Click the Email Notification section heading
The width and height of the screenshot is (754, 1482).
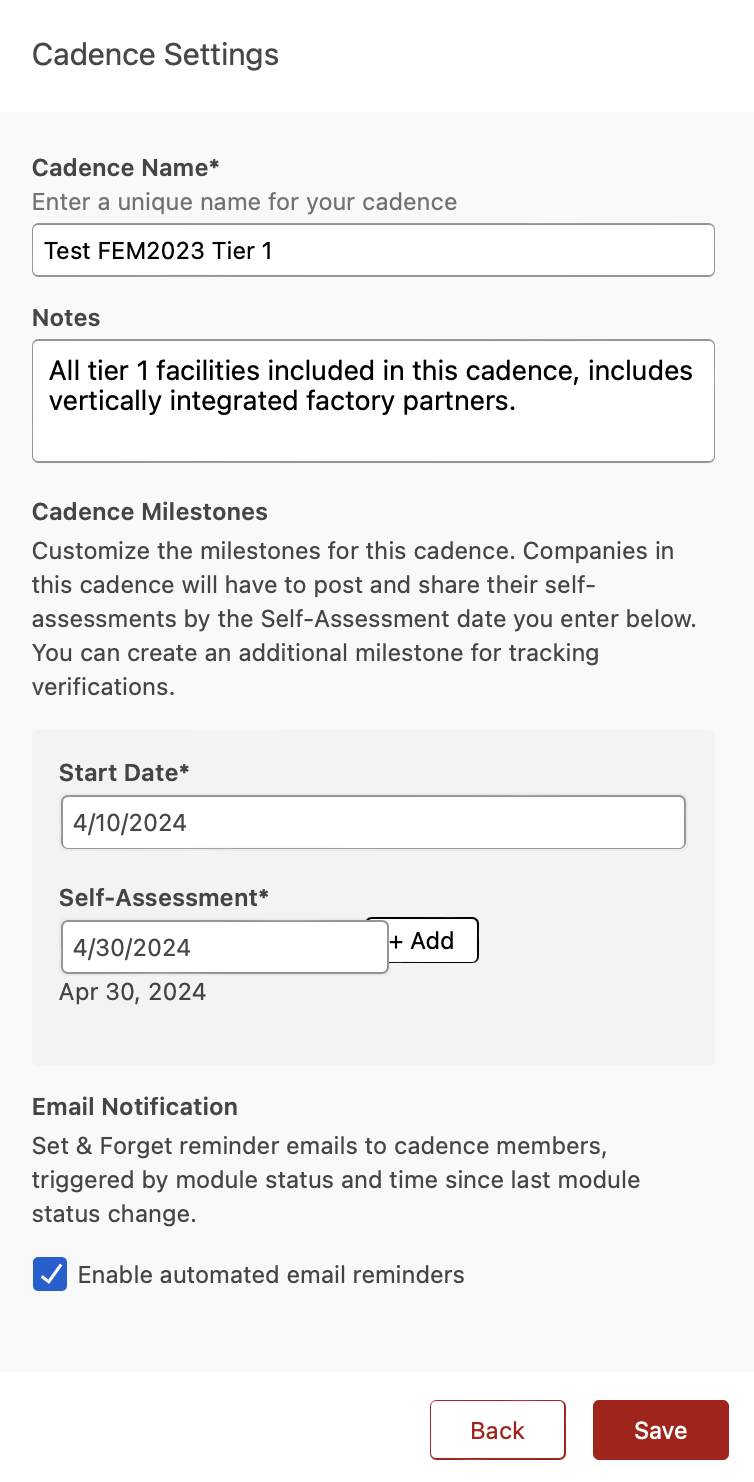click(135, 1107)
